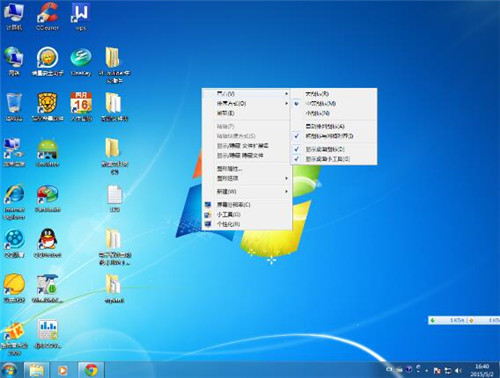Launch the QQ penguin shortcut
The image size is (500, 378).
pyautogui.click(x=47, y=243)
